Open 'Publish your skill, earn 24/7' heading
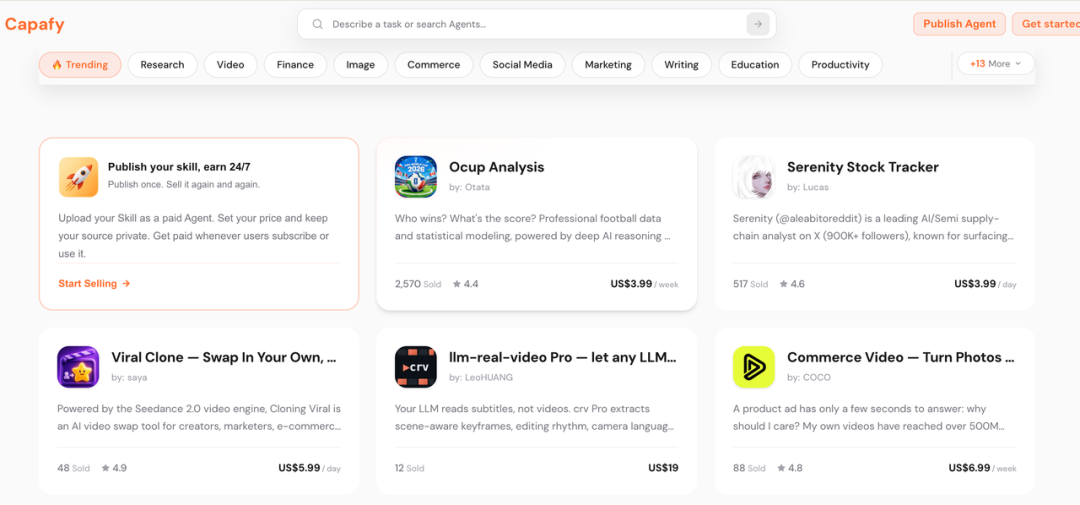This screenshot has width=1080, height=505. [178, 167]
